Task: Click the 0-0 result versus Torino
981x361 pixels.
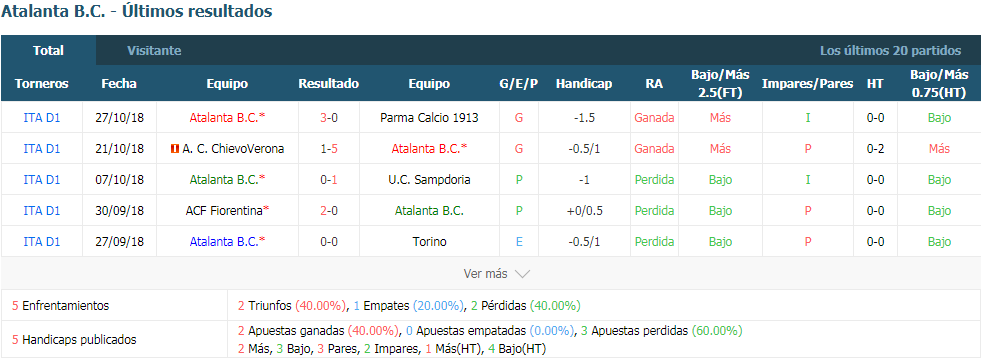Action: click(x=328, y=242)
